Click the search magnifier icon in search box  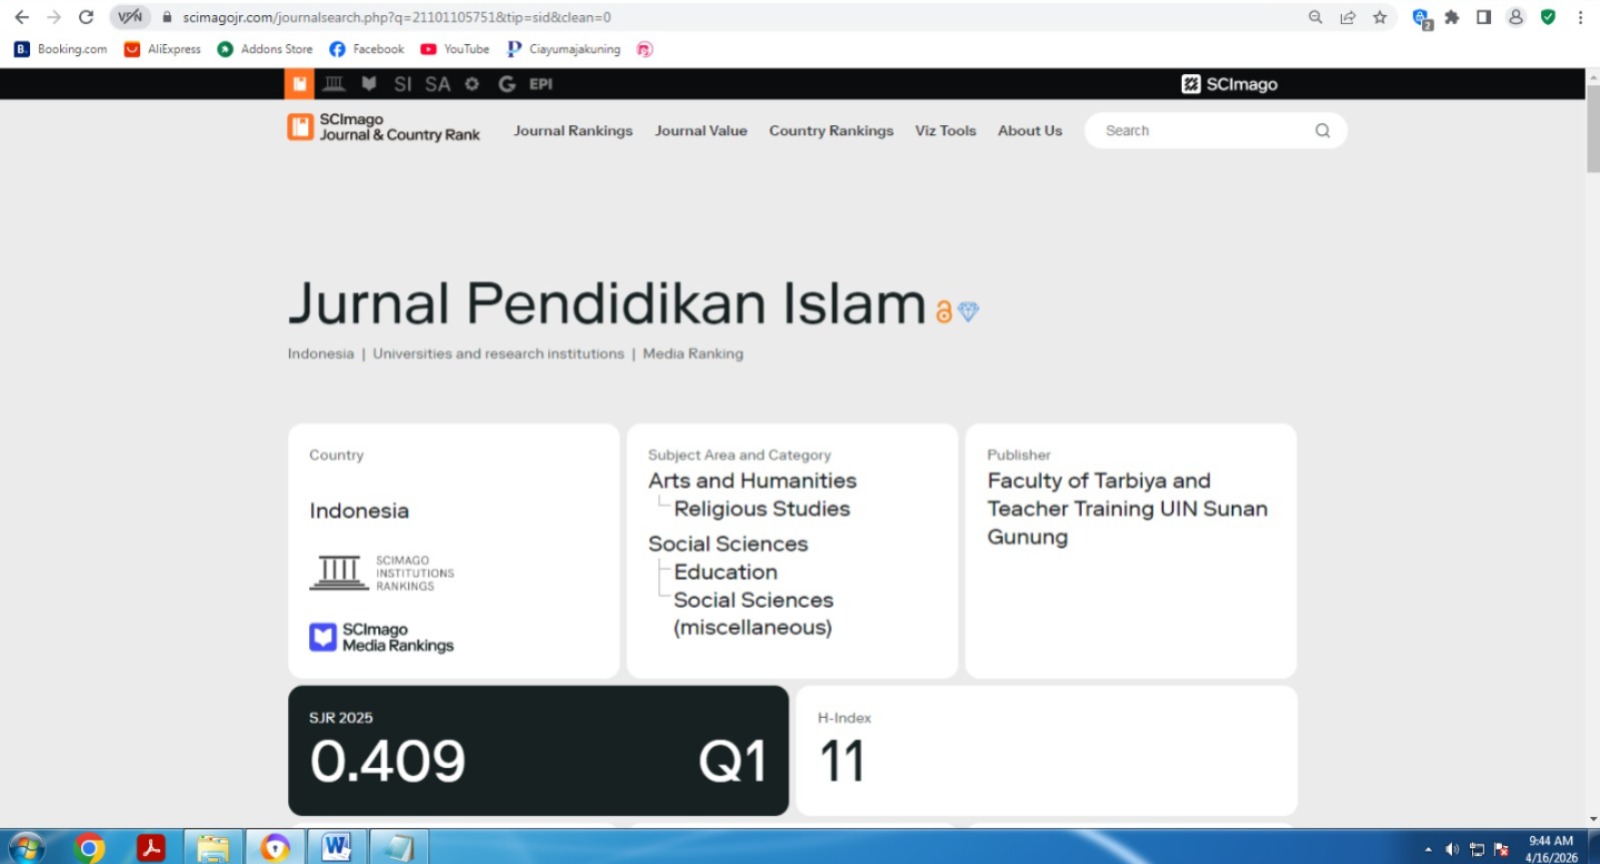(1322, 131)
